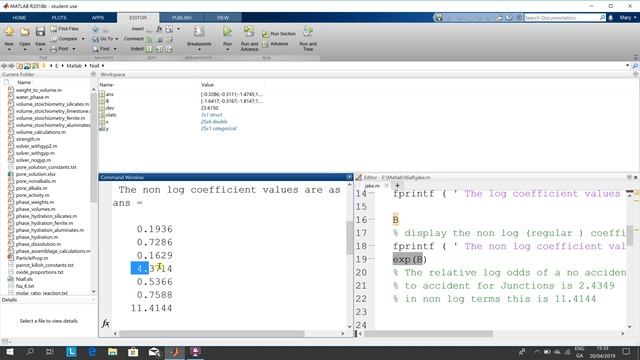Open Microsoft Edge from the taskbar
The height and width of the screenshot is (360, 640).
(92, 351)
